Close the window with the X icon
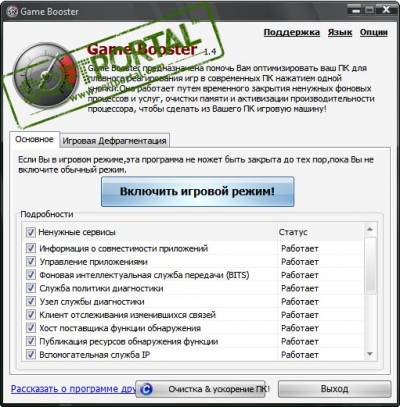 385,10
